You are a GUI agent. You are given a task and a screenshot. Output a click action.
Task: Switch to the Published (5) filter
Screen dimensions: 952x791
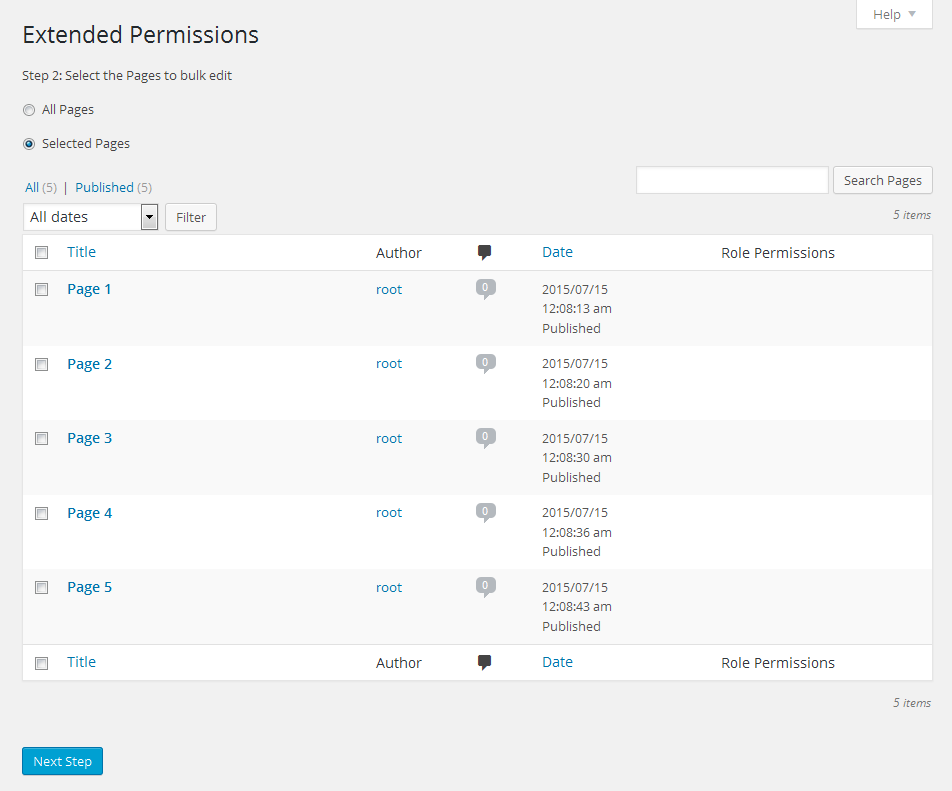[x=104, y=187]
